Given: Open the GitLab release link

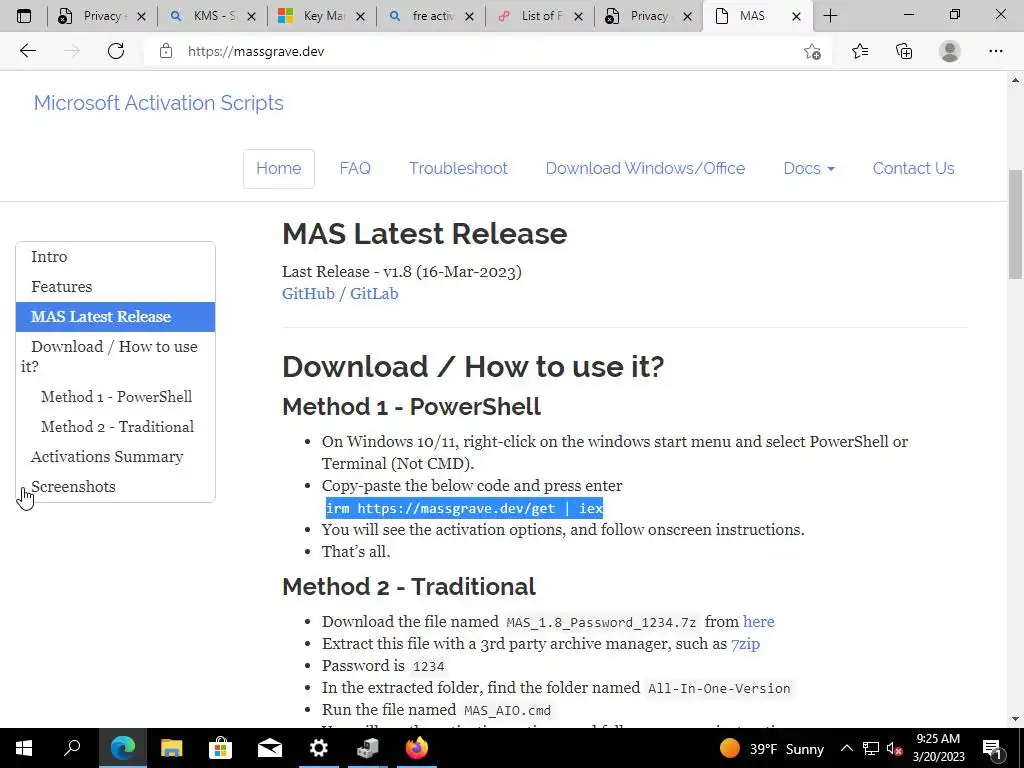Looking at the screenshot, I should tap(374, 294).
